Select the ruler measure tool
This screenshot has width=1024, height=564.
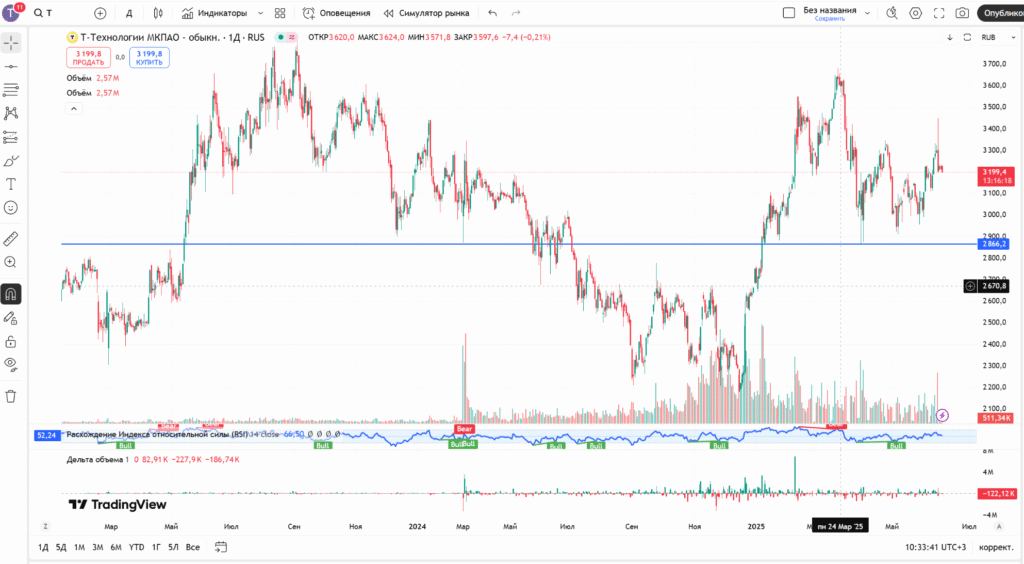coord(11,239)
